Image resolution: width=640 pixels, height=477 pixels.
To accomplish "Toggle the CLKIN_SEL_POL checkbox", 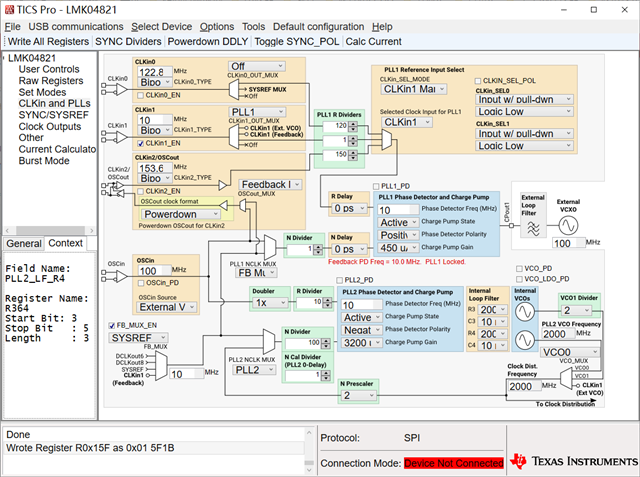I will click(x=478, y=81).
